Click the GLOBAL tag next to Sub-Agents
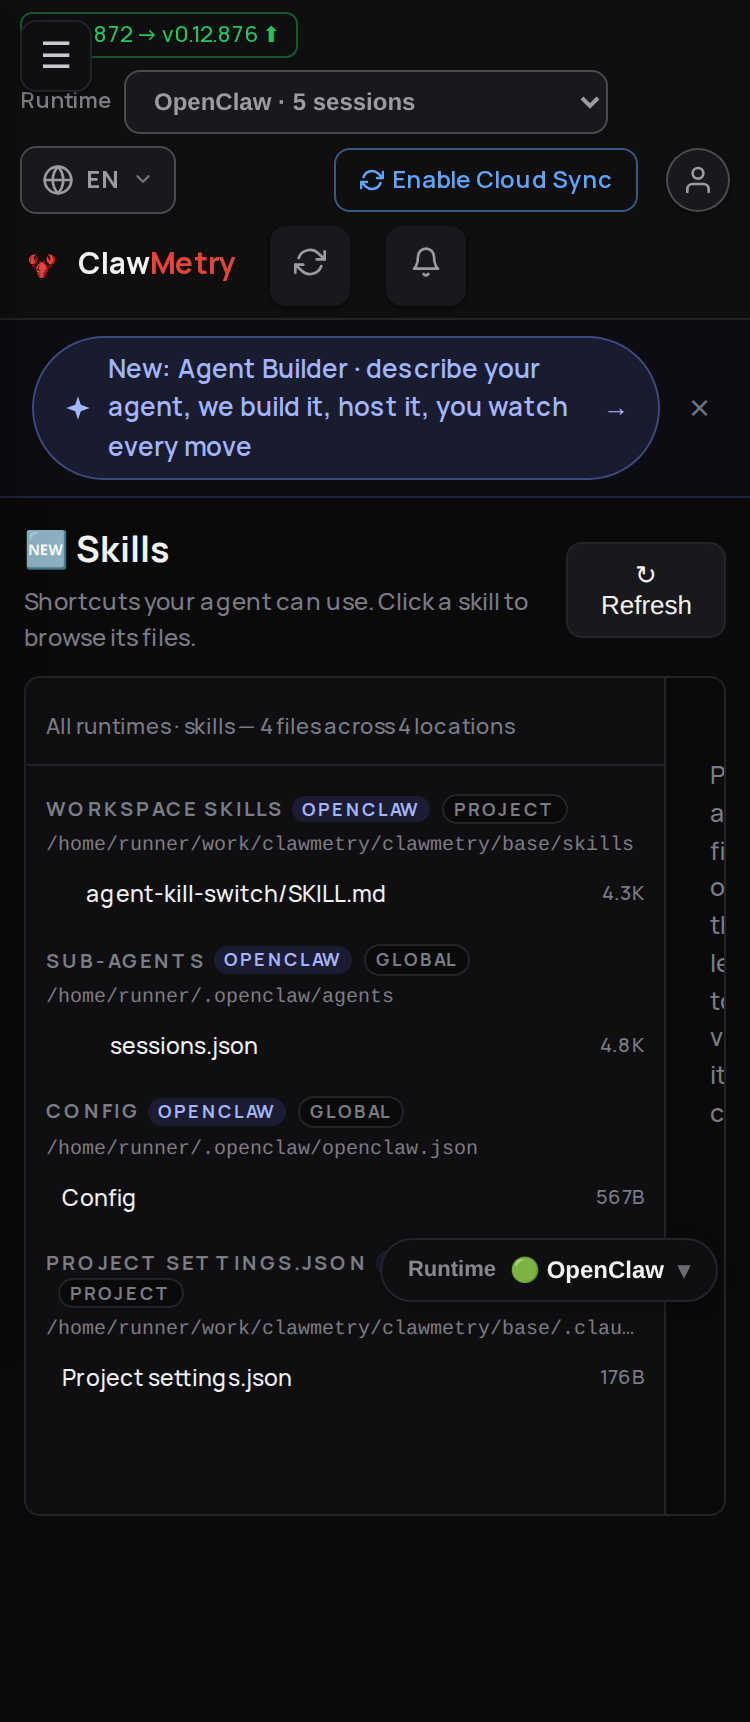750x1722 pixels. pyautogui.click(x=416, y=960)
